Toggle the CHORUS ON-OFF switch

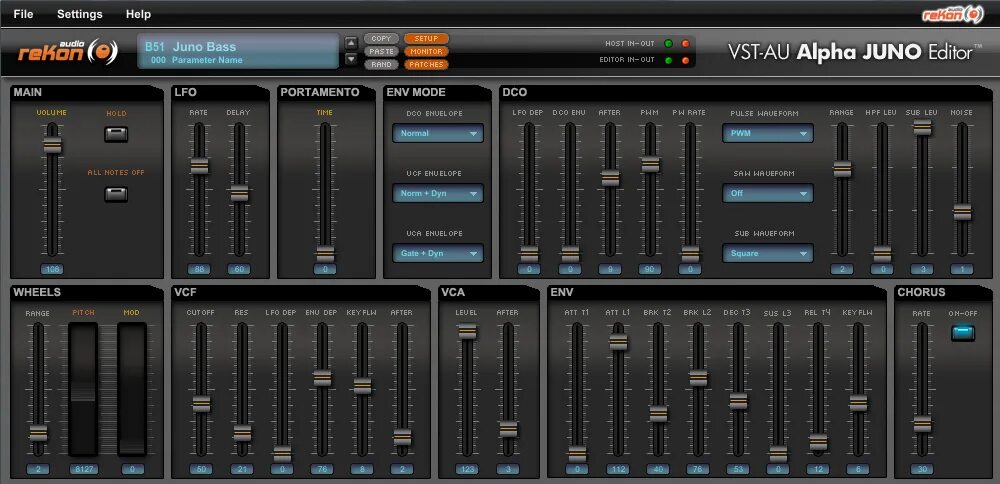[963, 333]
